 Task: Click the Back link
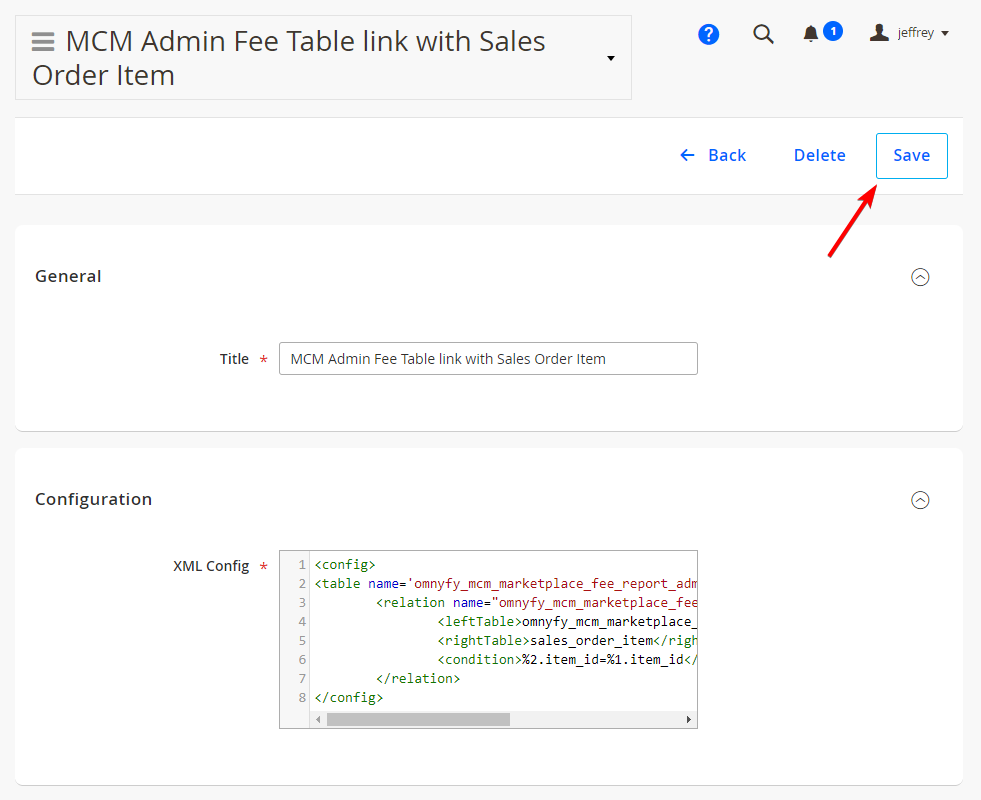713,155
